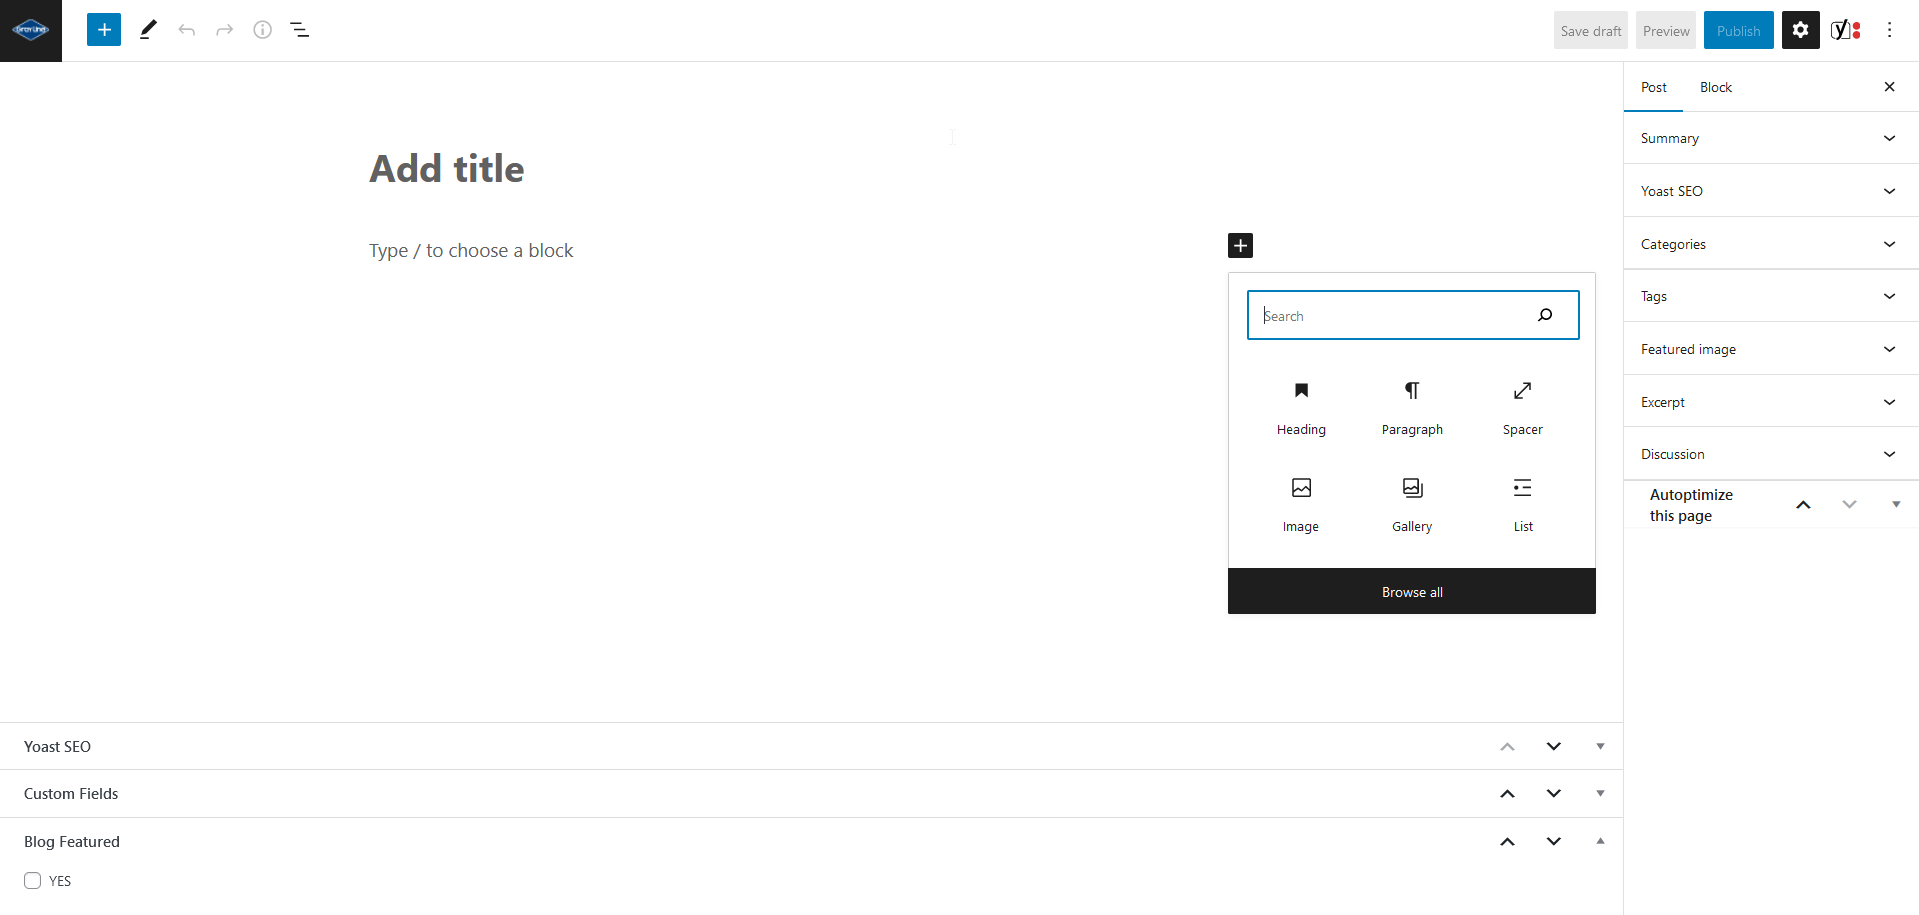Open the Options three-dot menu

[x=1889, y=30]
